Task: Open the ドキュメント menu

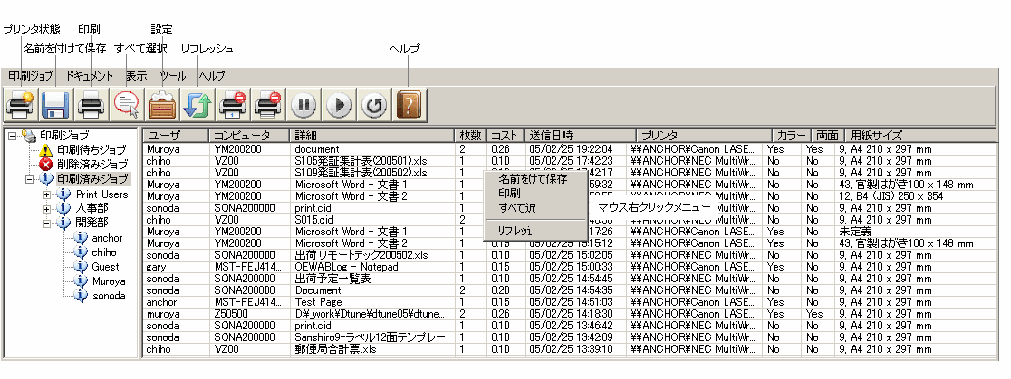Action: click(90, 76)
